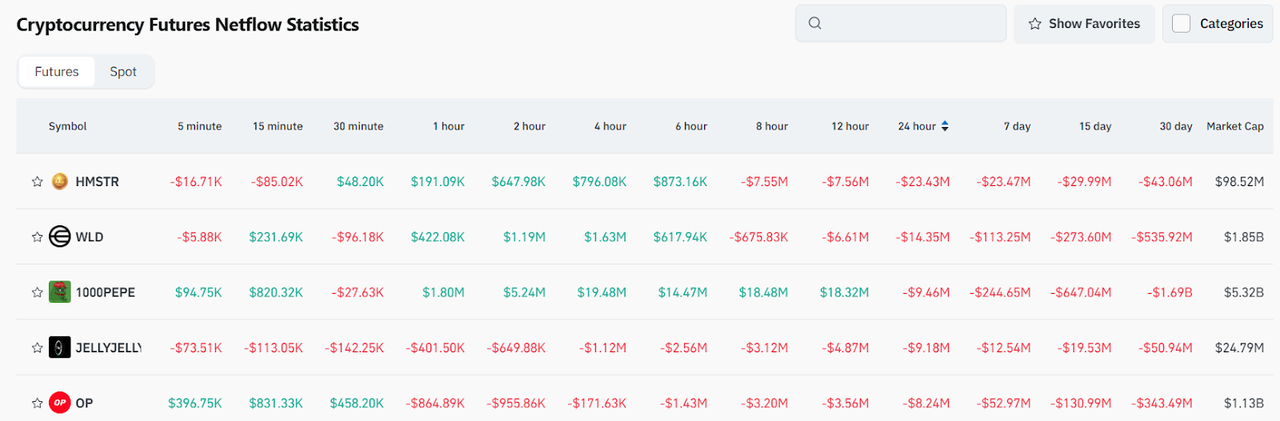The width and height of the screenshot is (1280, 421).
Task: Switch to the Spot tab
Action: tap(123, 72)
